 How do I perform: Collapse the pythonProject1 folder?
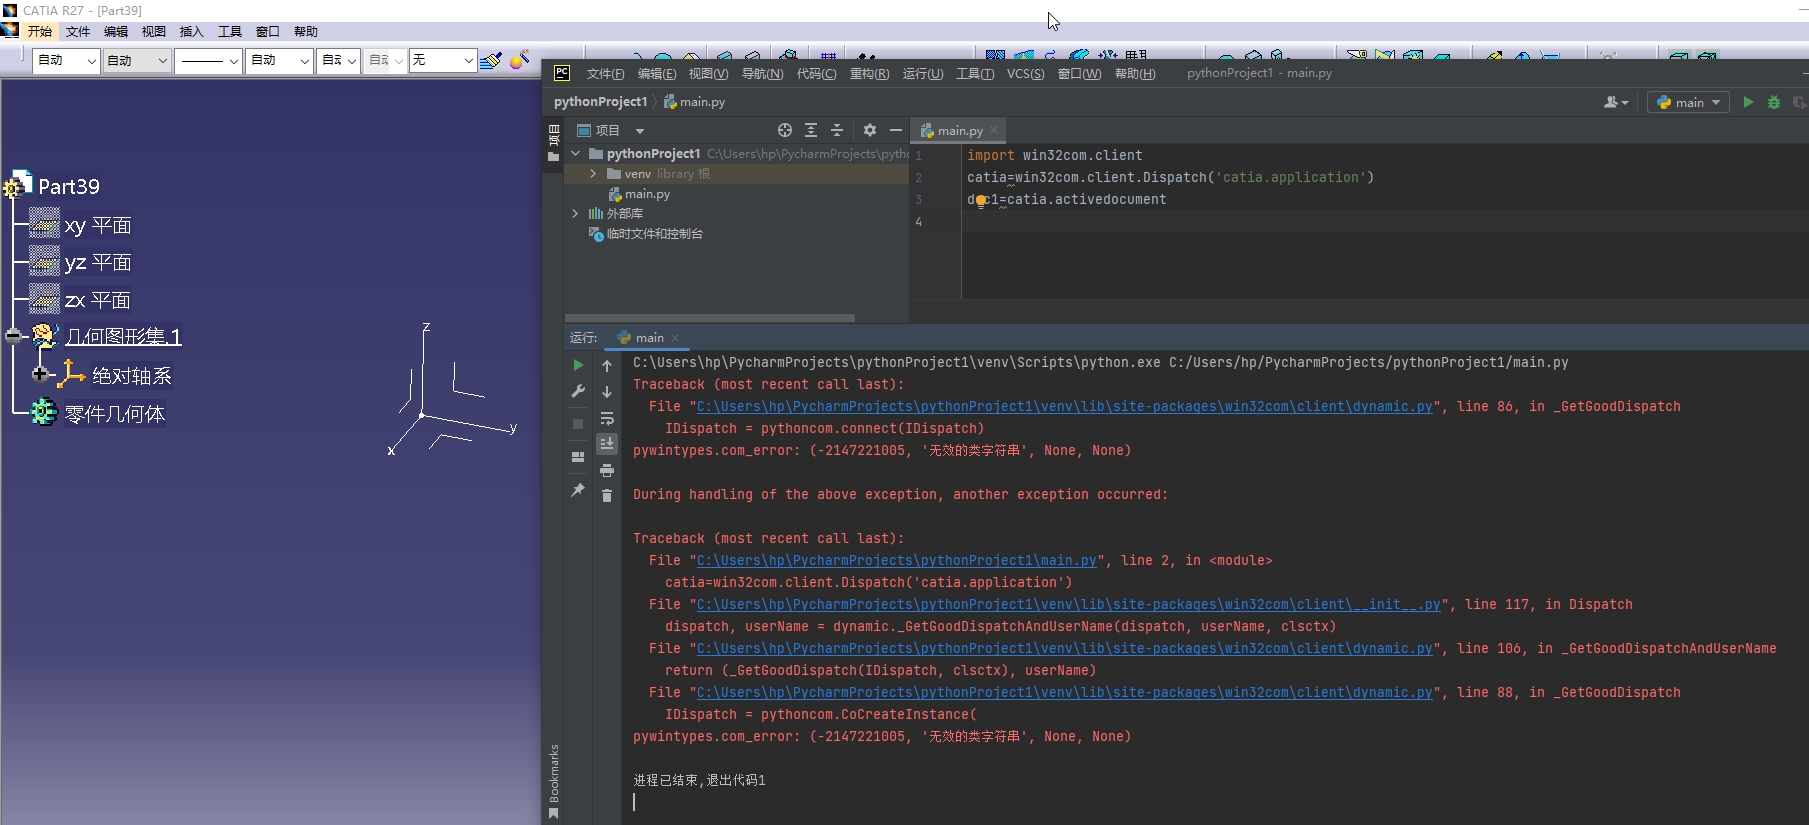tap(575, 153)
